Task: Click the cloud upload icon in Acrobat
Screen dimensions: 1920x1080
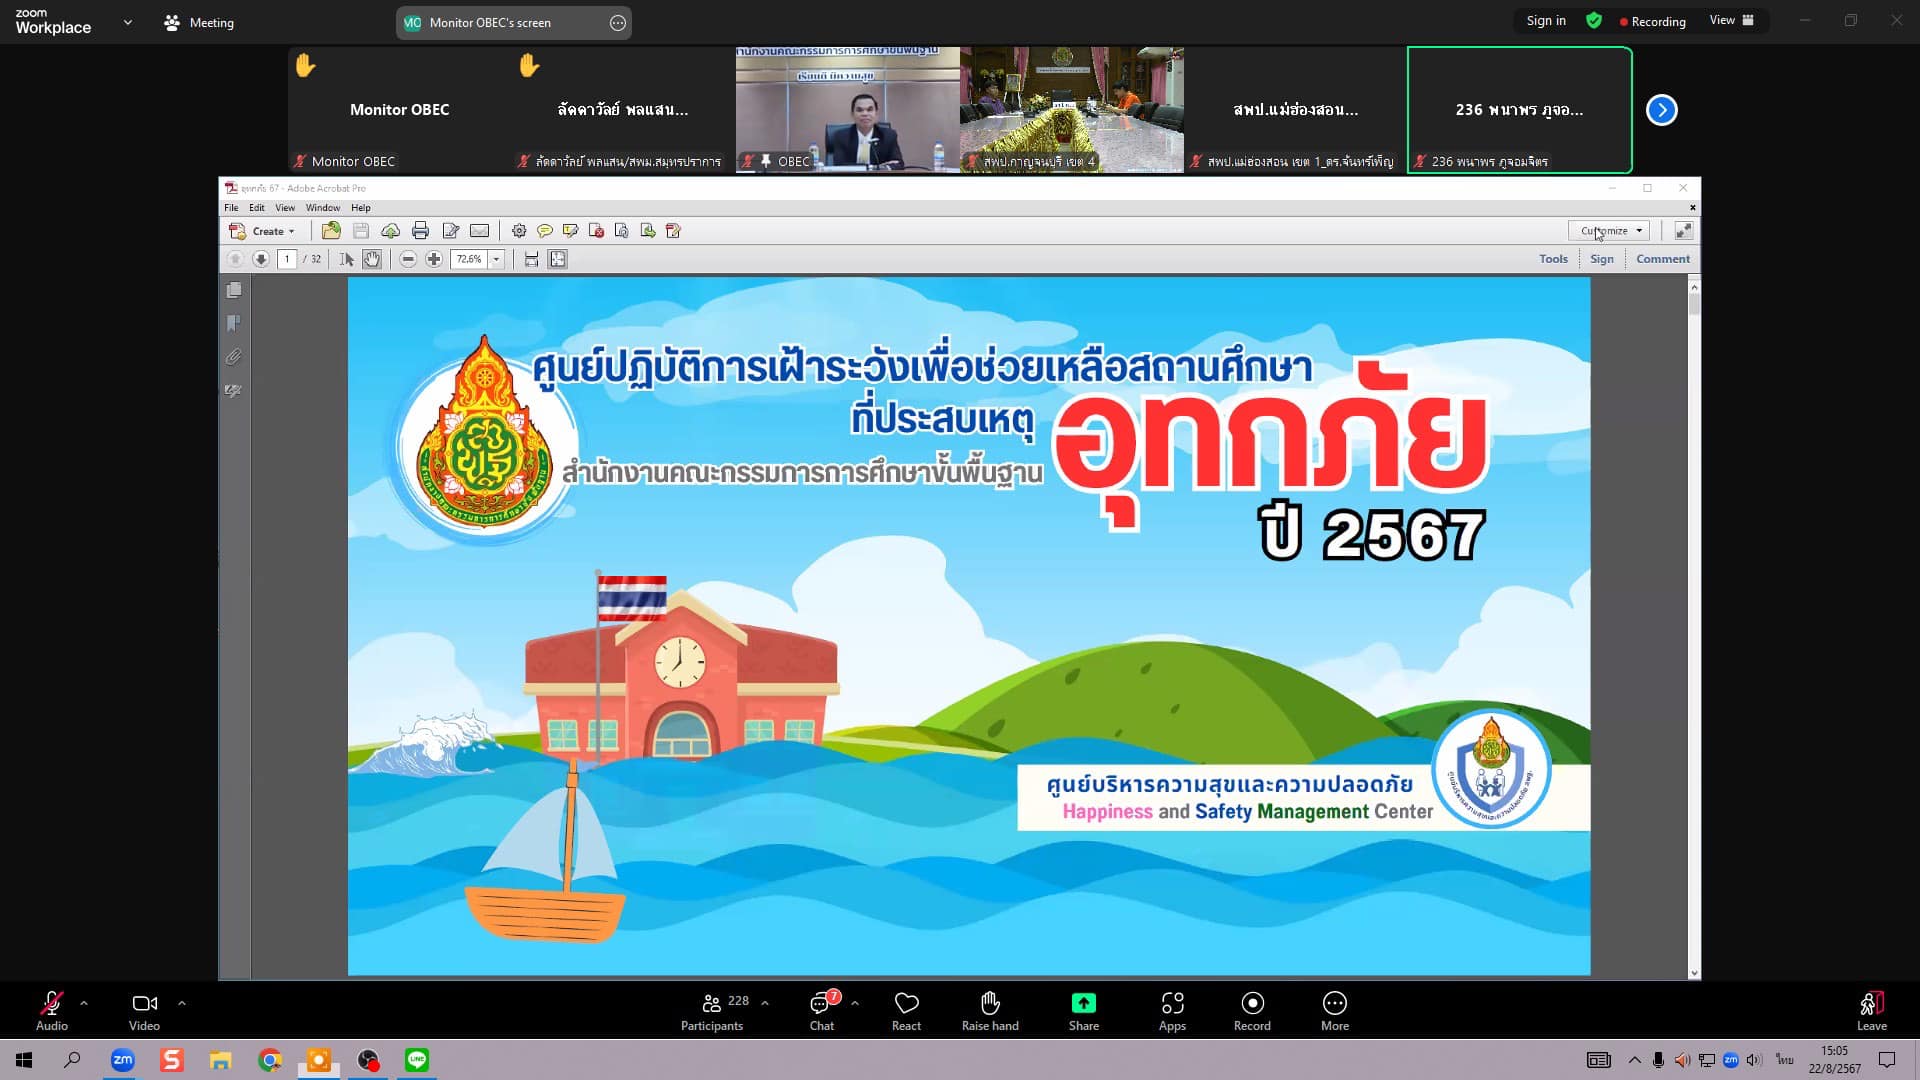Action: tap(391, 231)
